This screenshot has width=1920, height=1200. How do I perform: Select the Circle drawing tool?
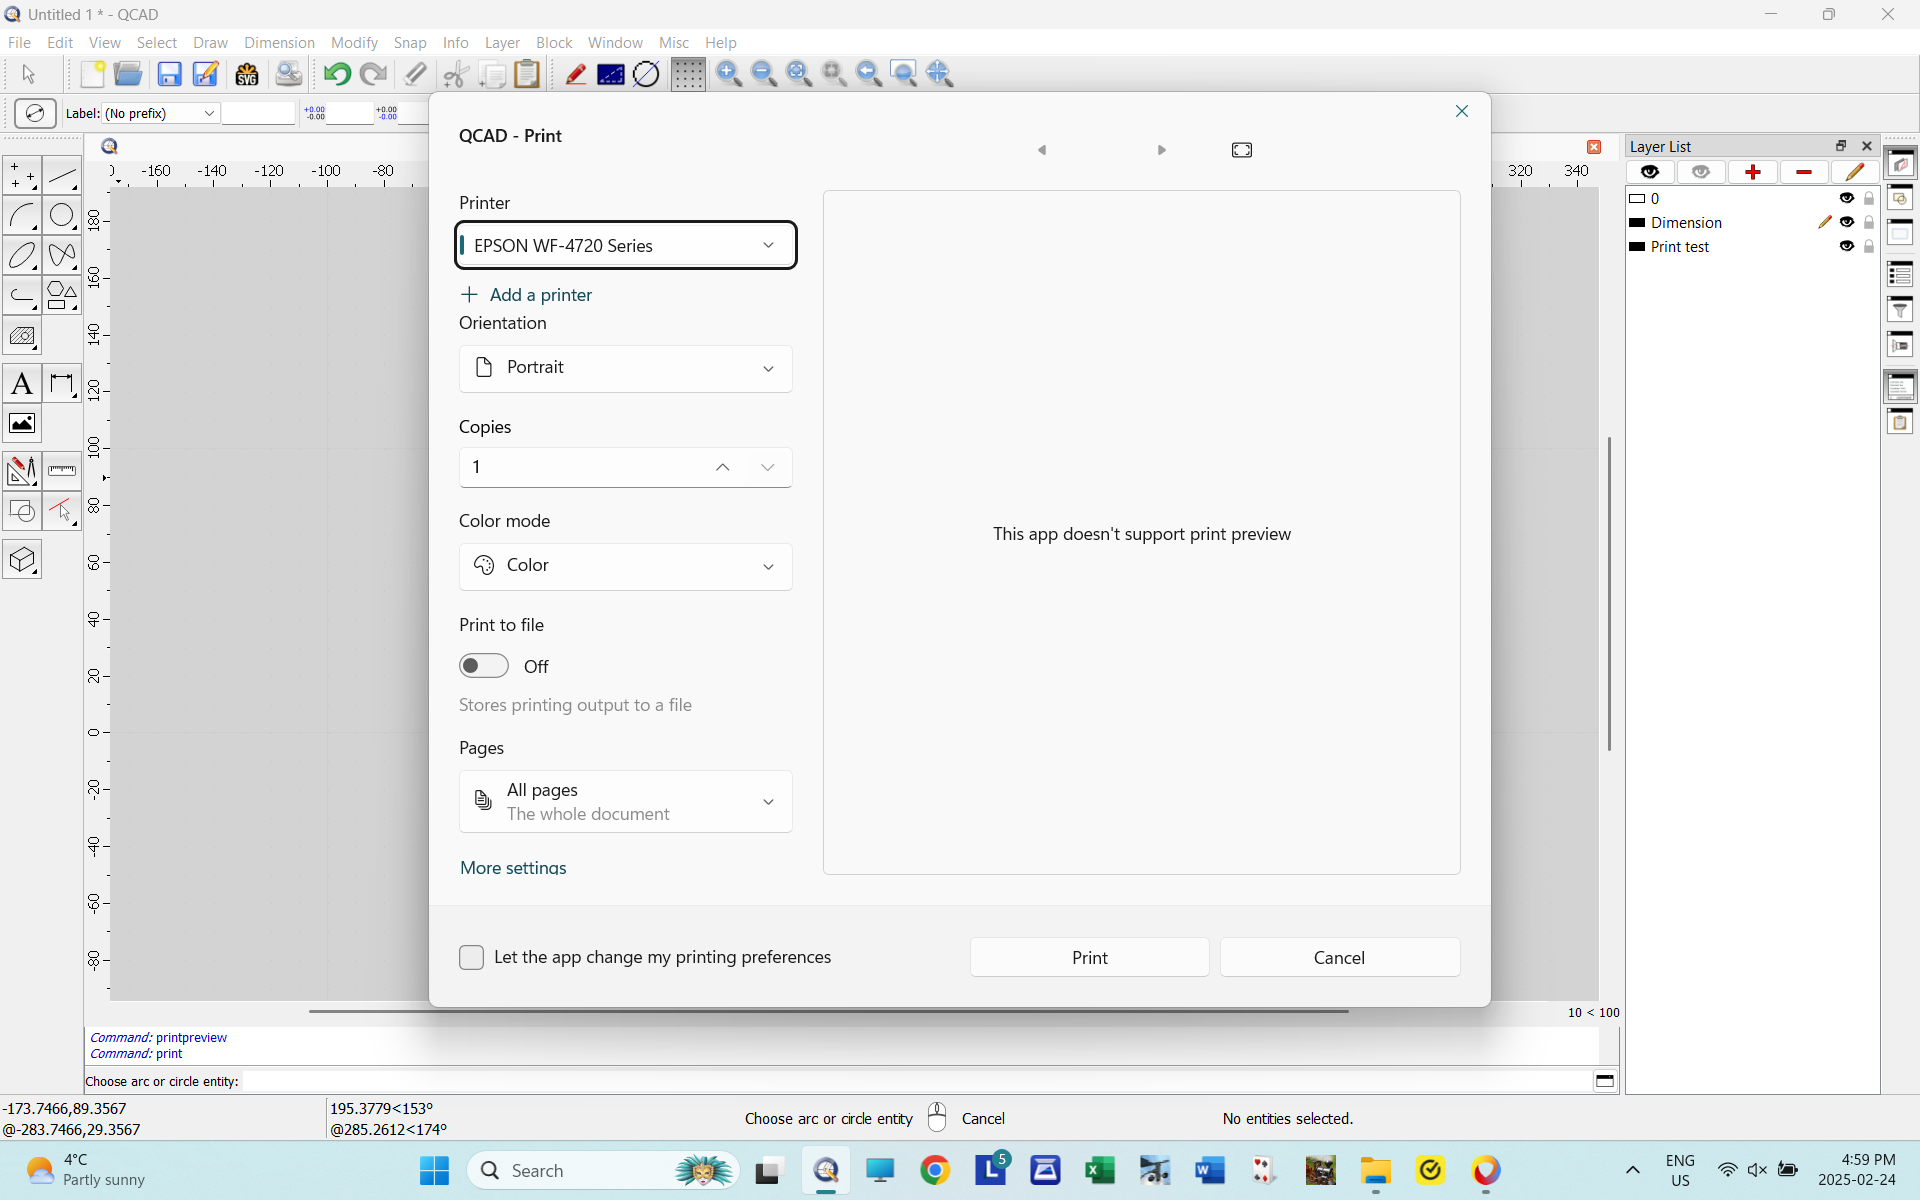[62, 215]
